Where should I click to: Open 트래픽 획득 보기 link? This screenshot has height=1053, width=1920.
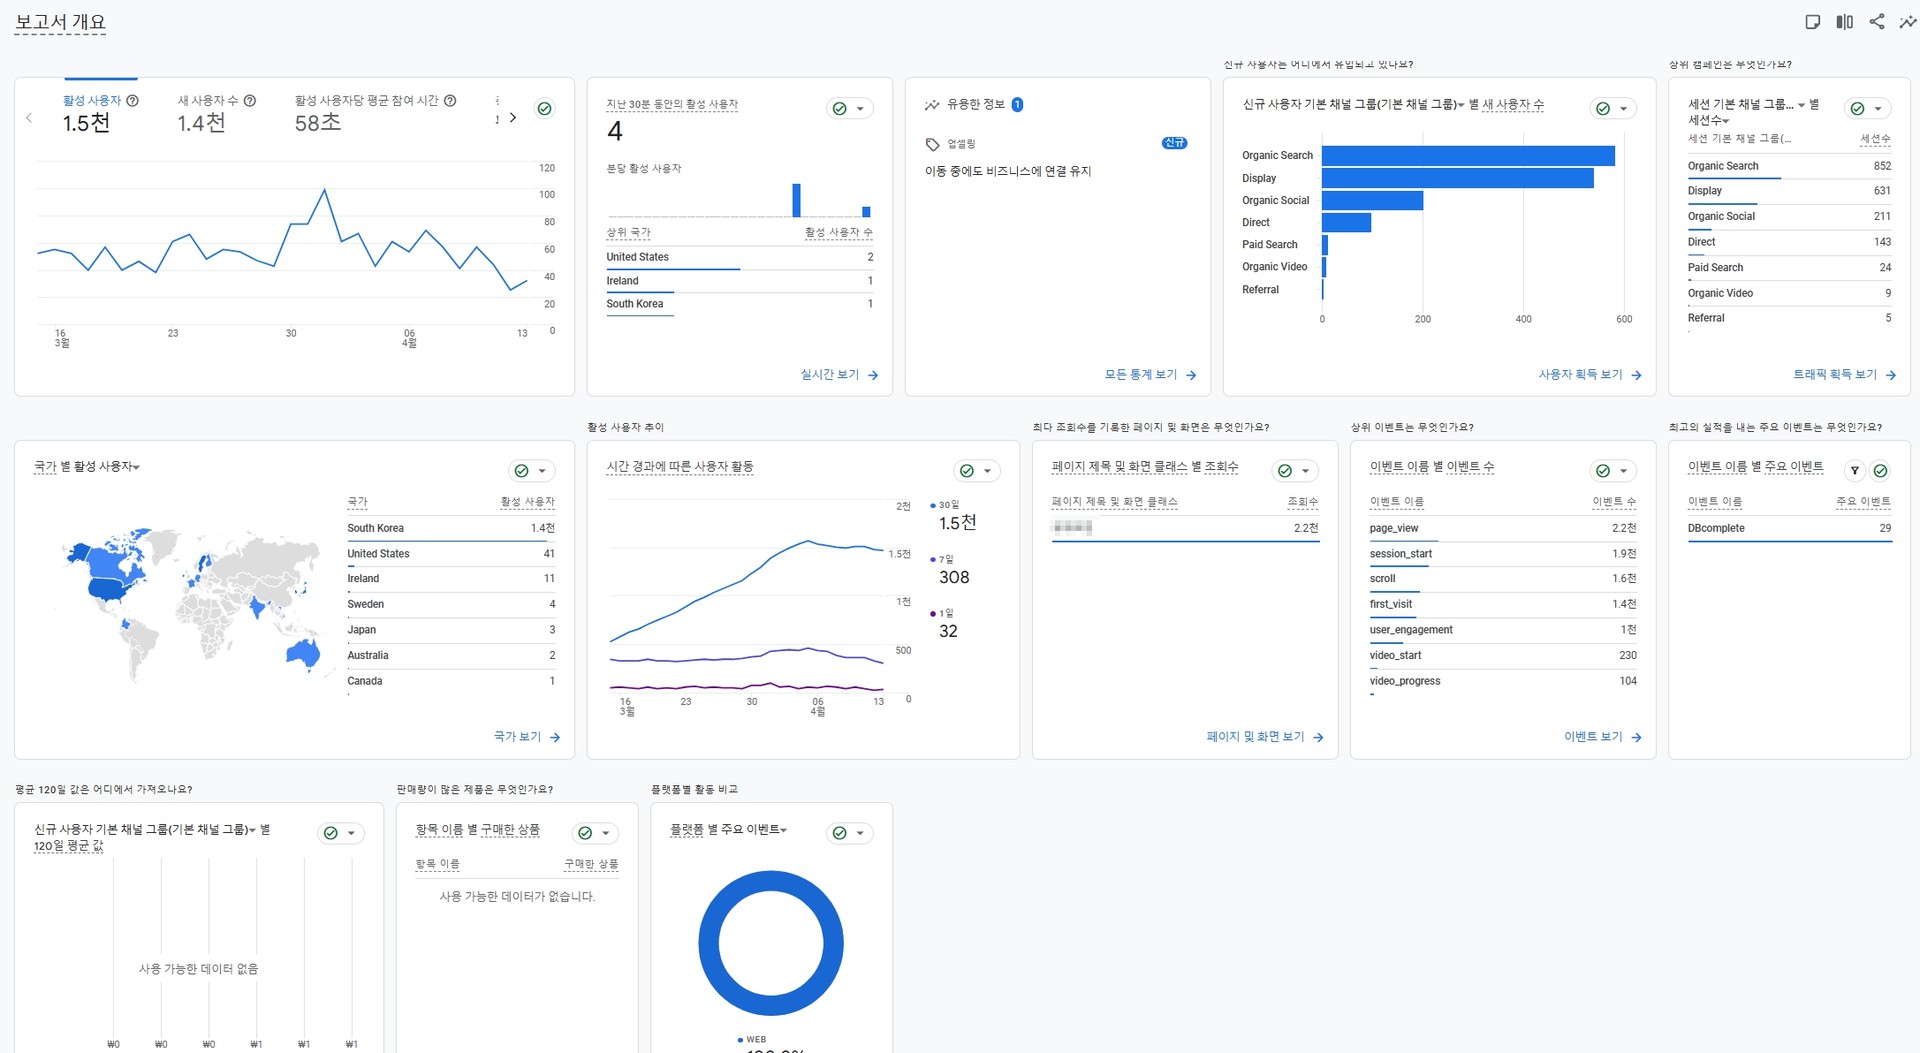(1844, 375)
